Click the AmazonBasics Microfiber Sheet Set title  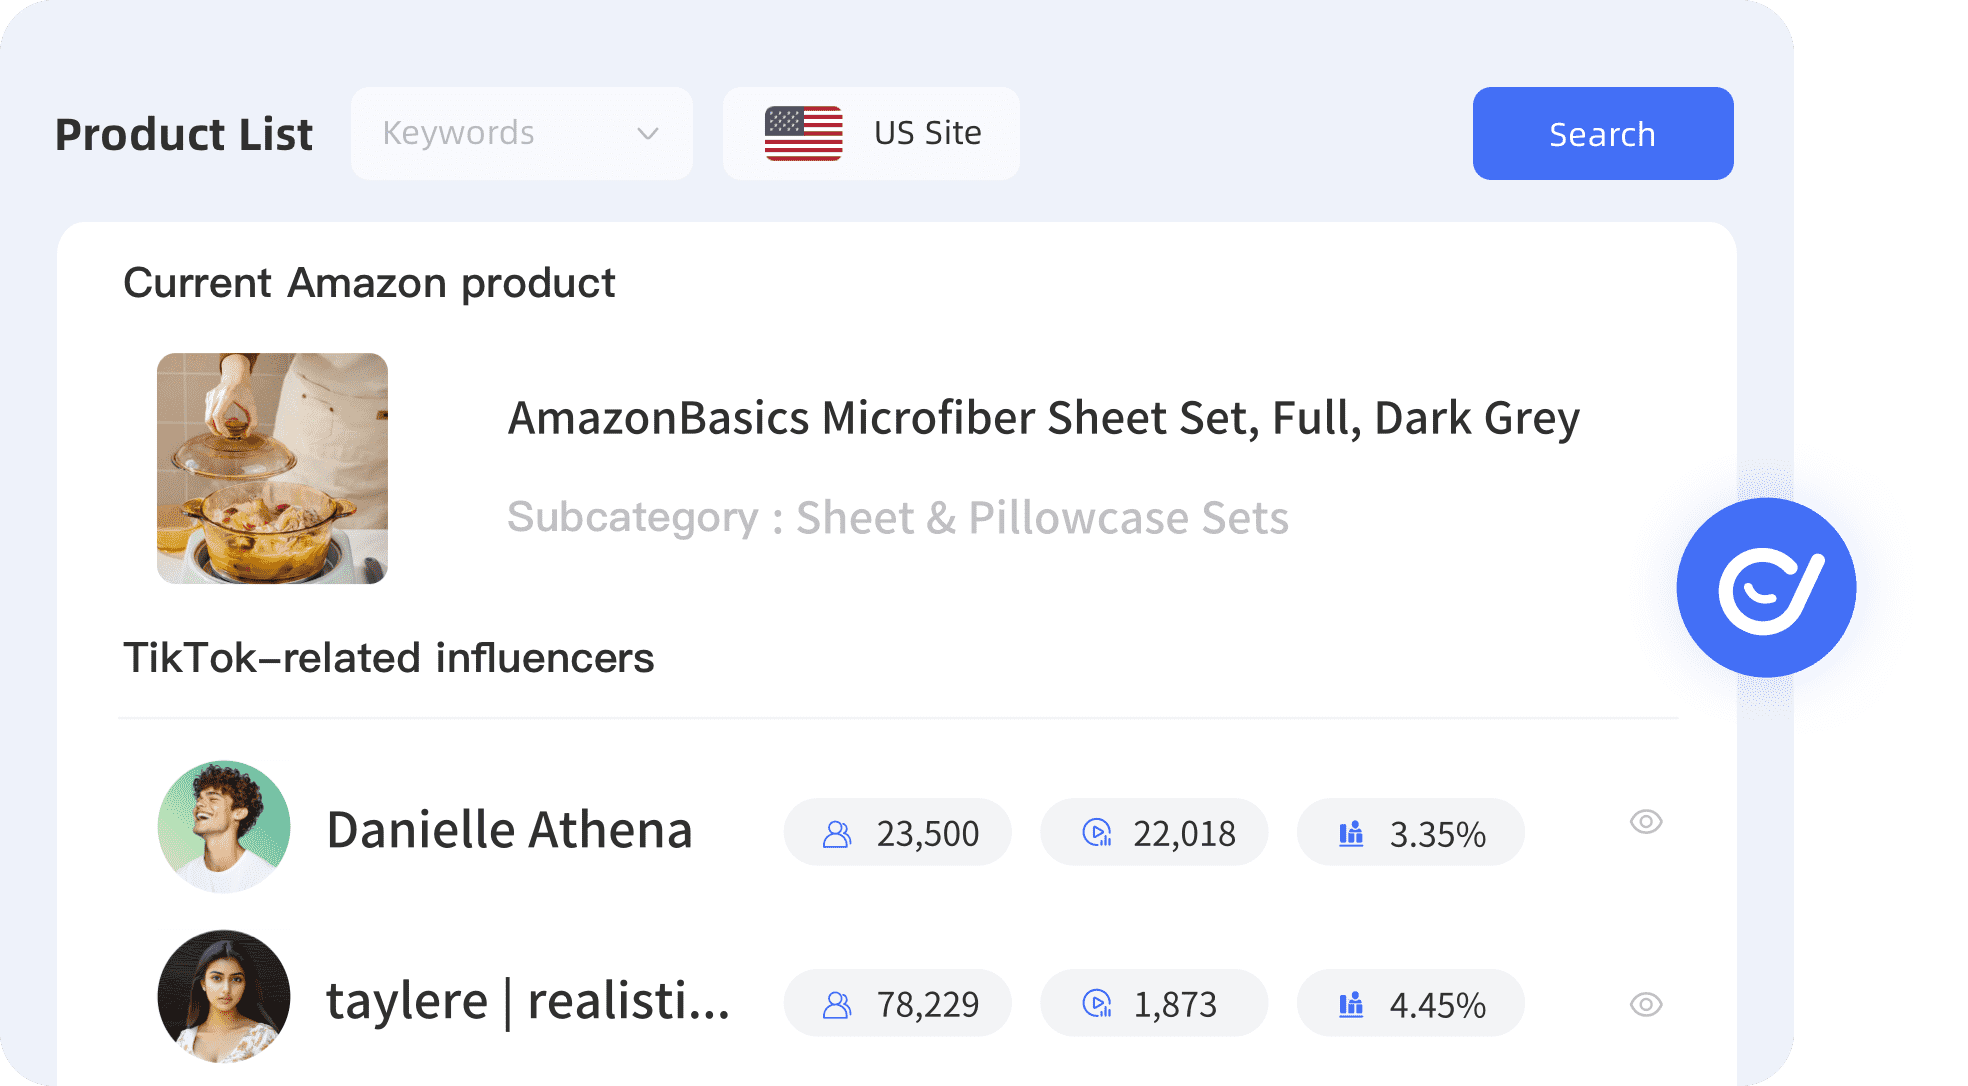(1043, 418)
